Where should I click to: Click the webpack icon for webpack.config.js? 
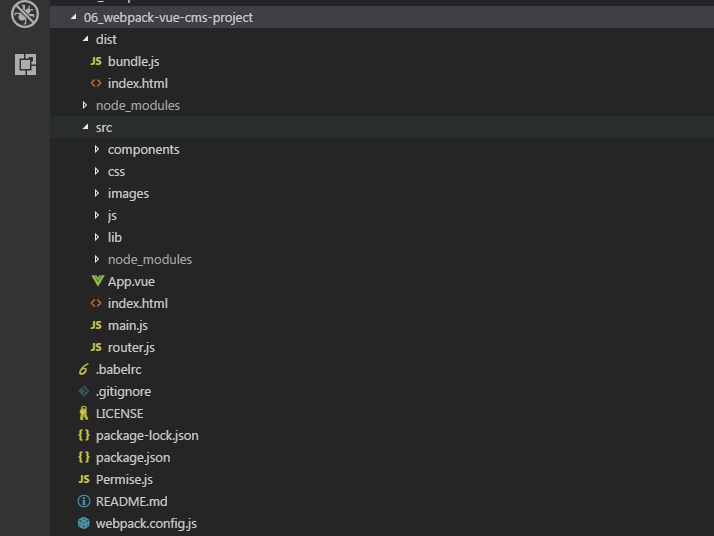coord(84,523)
